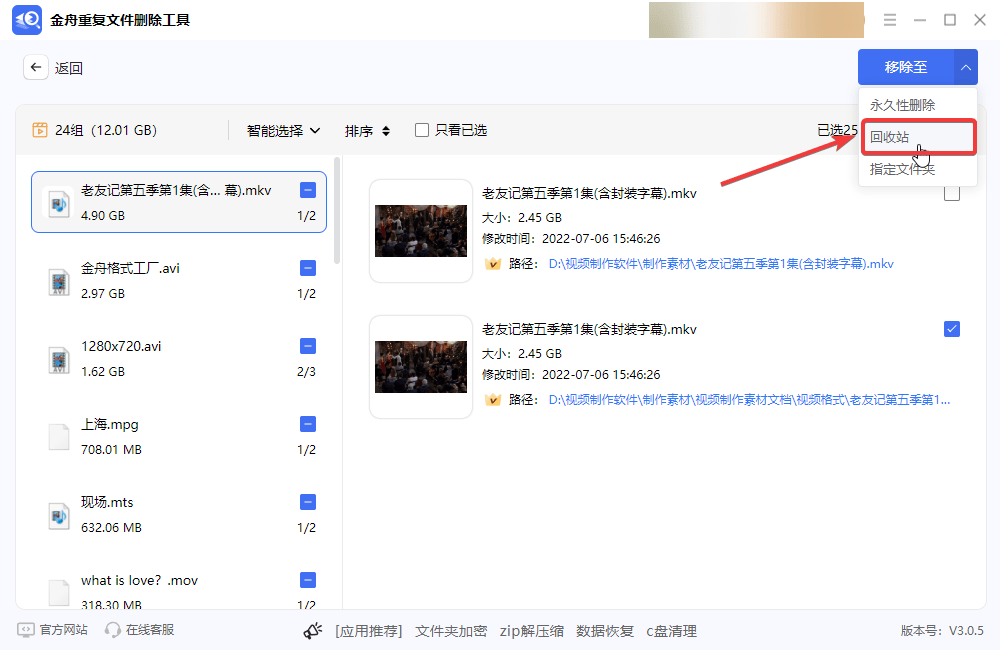
Task: Click the 4.90 GB size in first group
Action: click(x=103, y=216)
